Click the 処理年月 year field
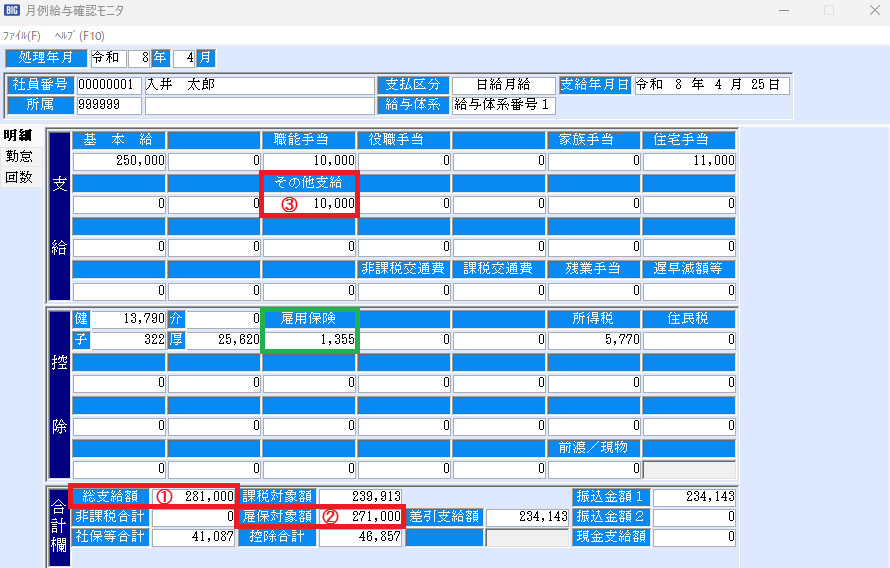 (139, 58)
